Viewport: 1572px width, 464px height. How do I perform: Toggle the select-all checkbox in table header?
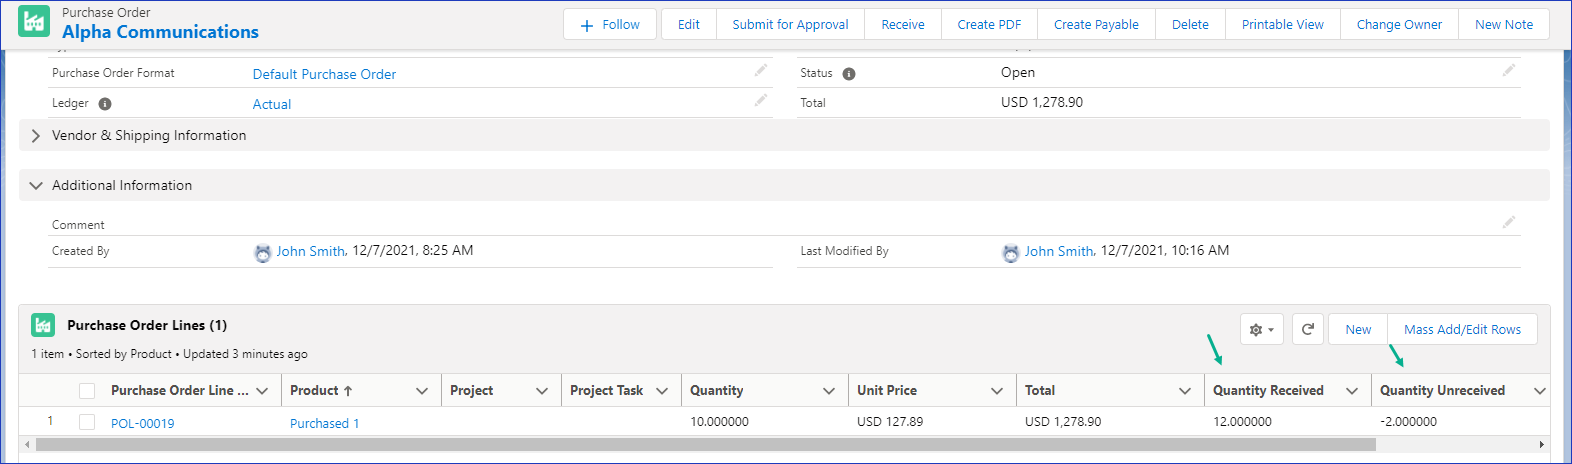click(x=87, y=391)
